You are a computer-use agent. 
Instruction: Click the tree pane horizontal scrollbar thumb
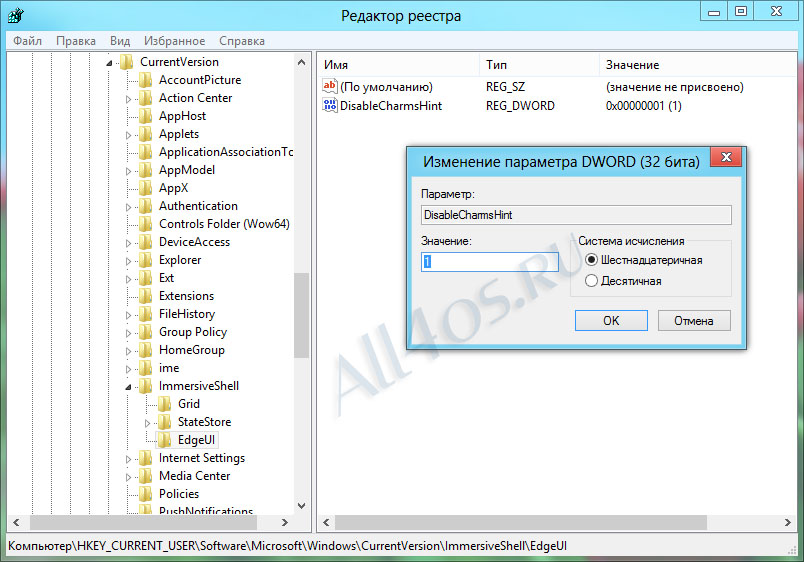pos(143,523)
